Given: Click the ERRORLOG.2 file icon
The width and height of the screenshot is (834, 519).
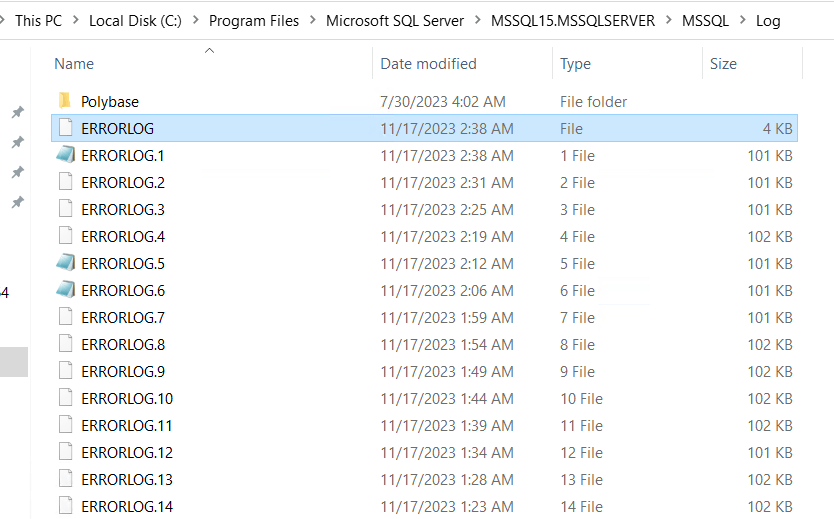Looking at the screenshot, I should pos(65,182).
